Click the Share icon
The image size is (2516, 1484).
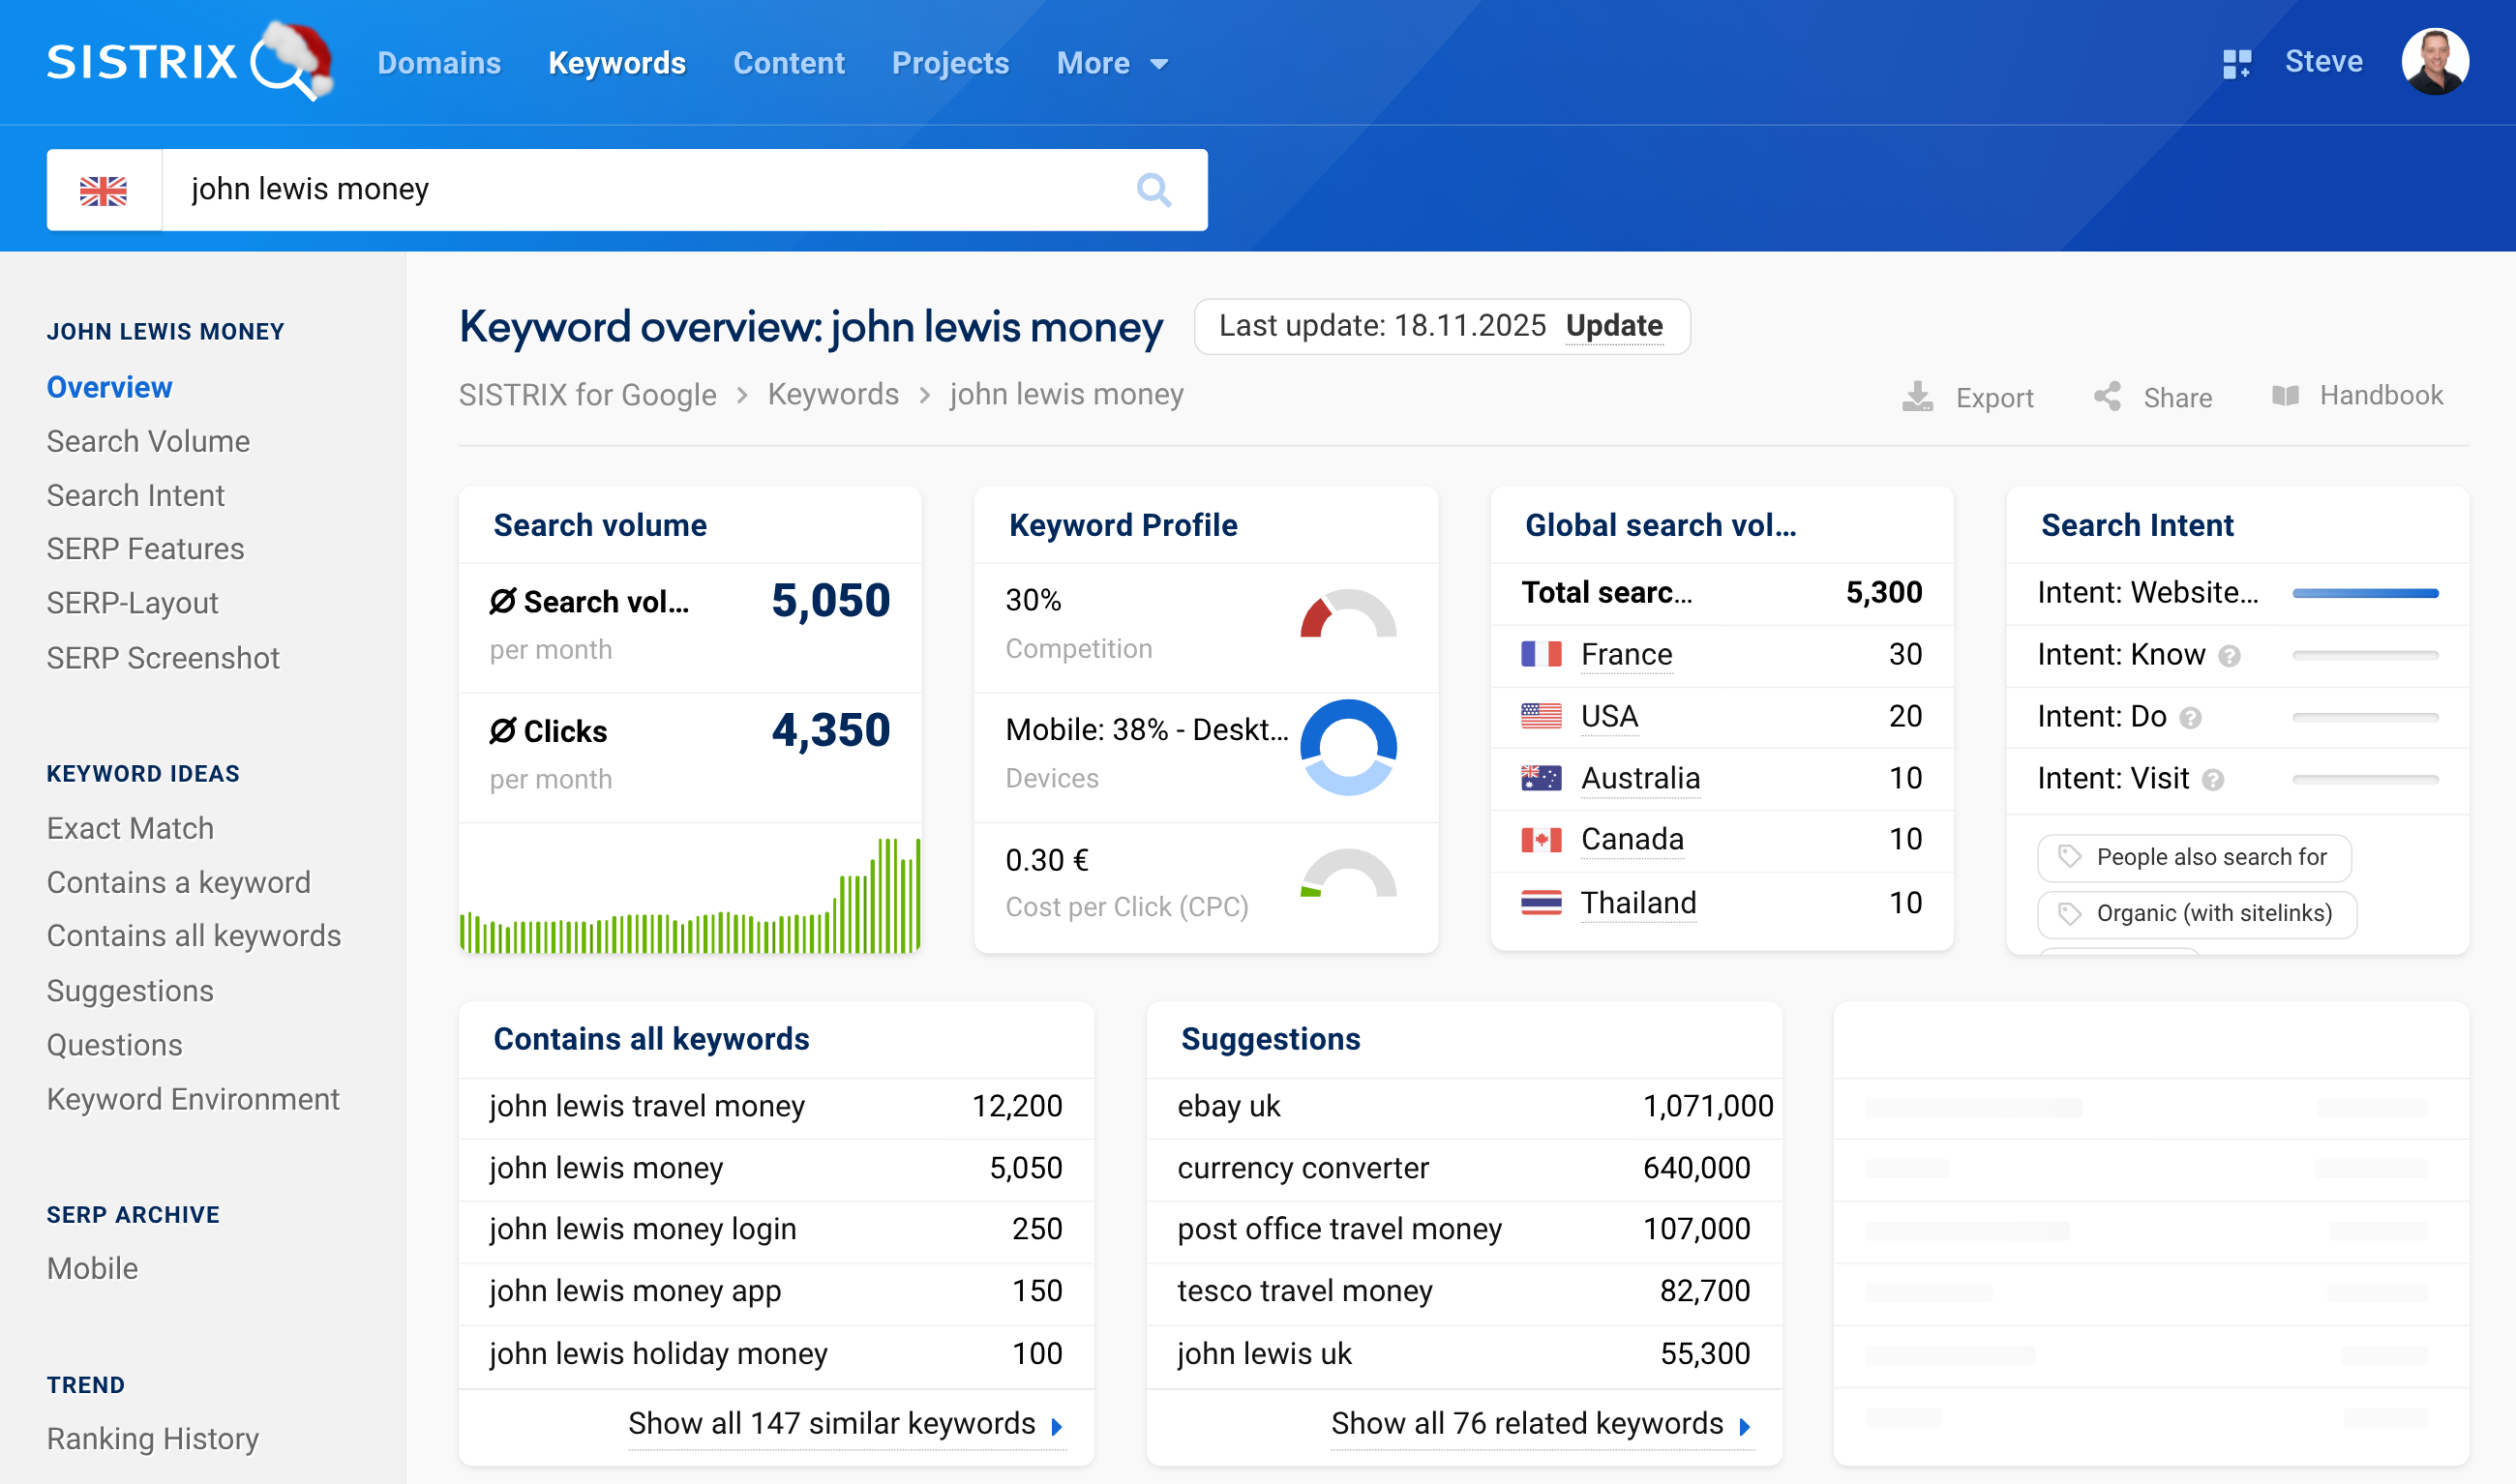click(x=2107, y=396)
